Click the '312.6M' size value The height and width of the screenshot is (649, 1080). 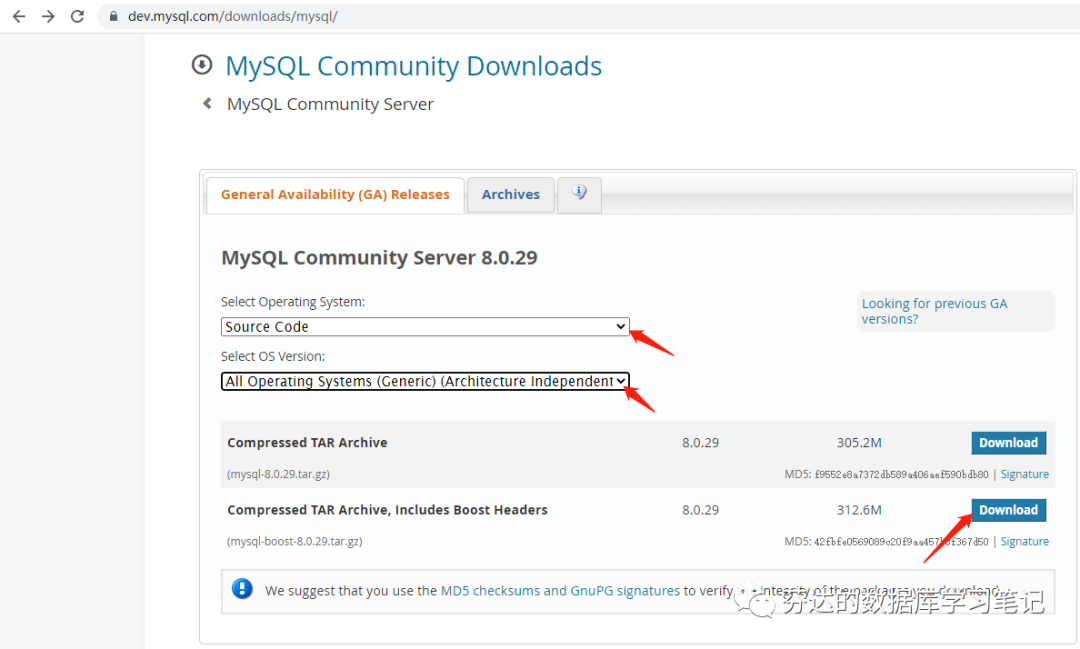859,510
